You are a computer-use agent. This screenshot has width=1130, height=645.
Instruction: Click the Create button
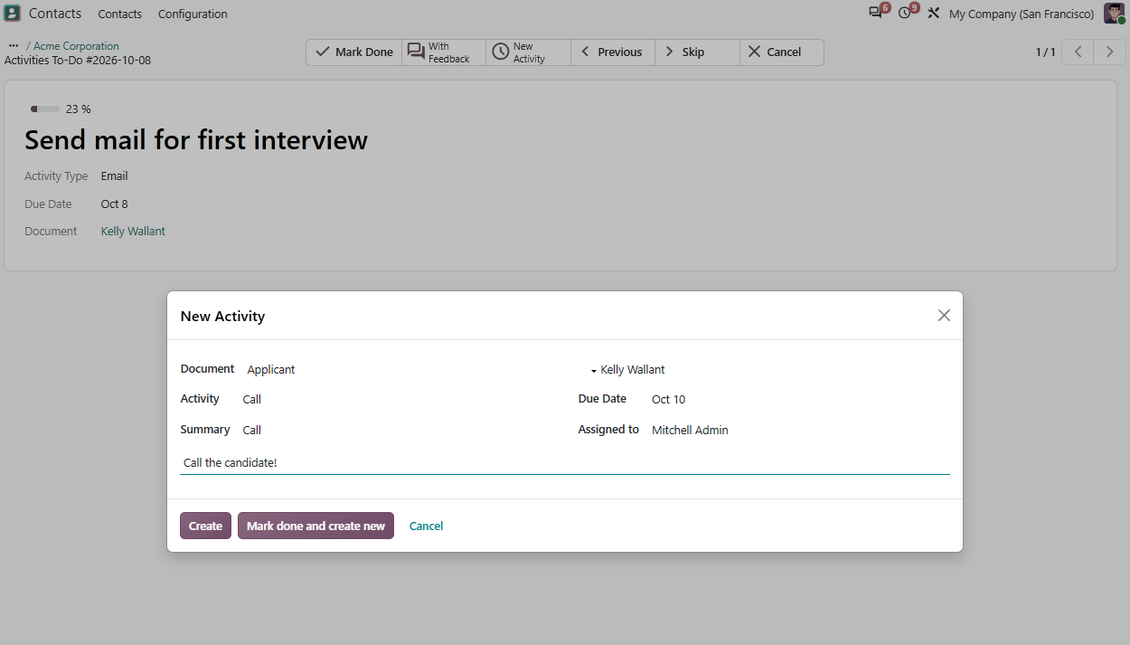coord(205,525)
